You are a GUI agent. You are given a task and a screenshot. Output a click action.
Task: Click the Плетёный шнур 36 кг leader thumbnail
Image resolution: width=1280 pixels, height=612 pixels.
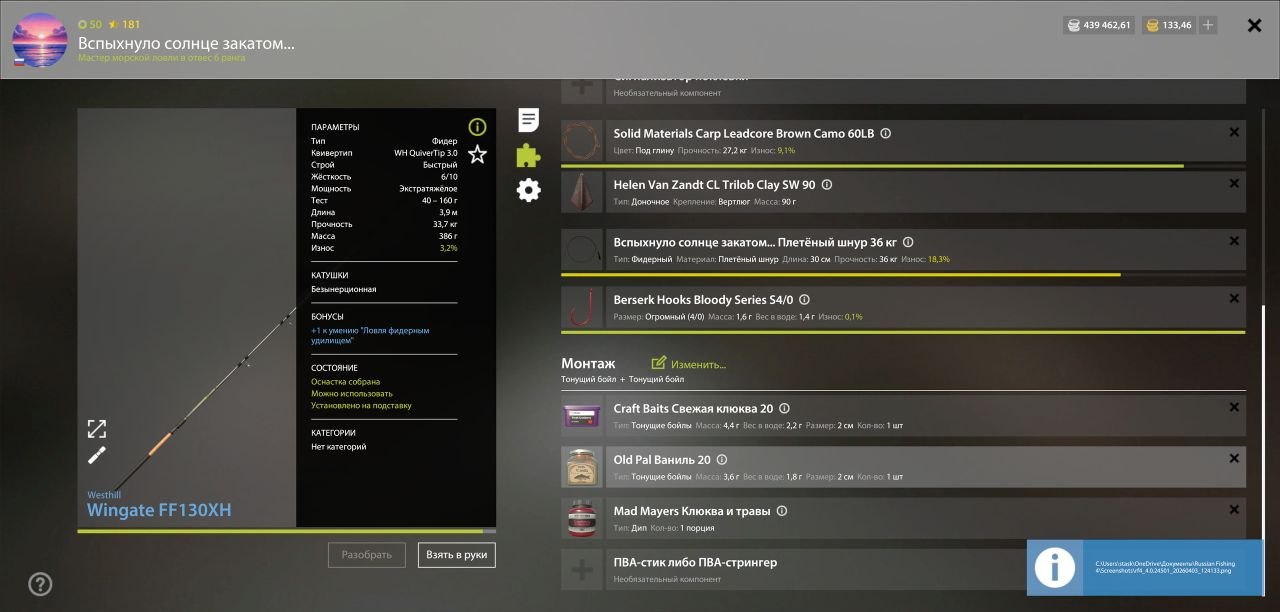pyautogui.click(x=581, y=249)
